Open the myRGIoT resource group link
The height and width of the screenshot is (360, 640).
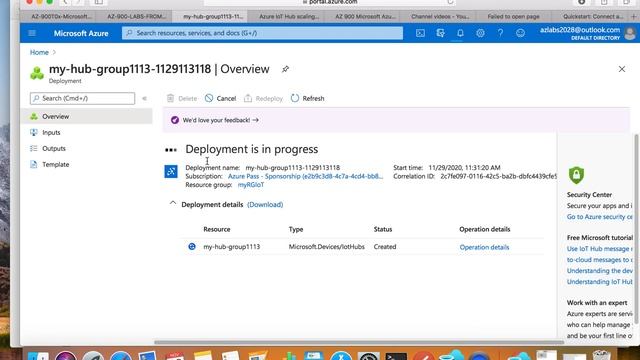click(x=251, y=185)
